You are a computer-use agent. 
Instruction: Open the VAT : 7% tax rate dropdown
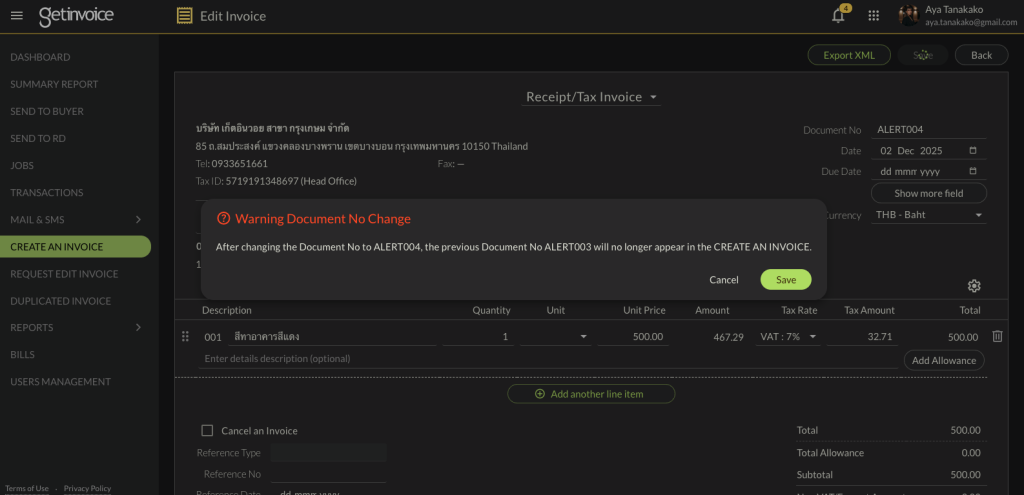(x=788, y=337)
